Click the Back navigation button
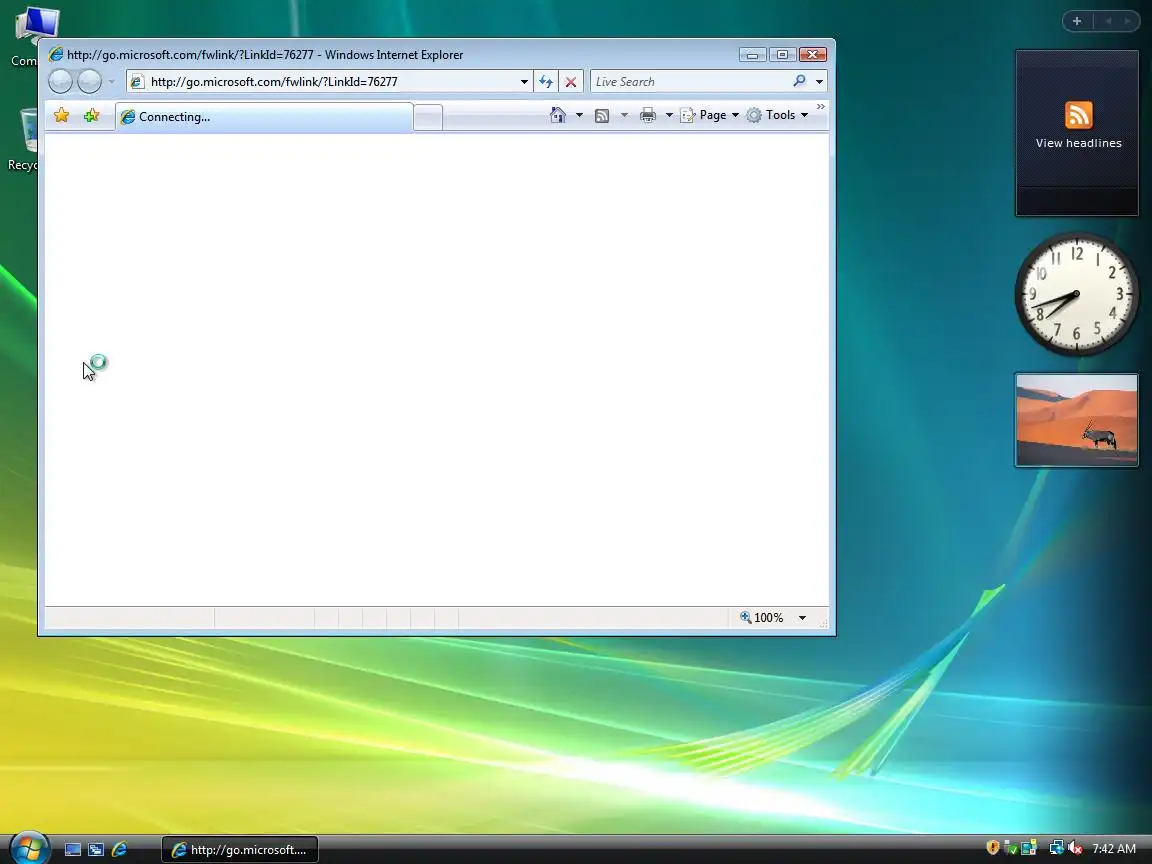 point(60,82)
